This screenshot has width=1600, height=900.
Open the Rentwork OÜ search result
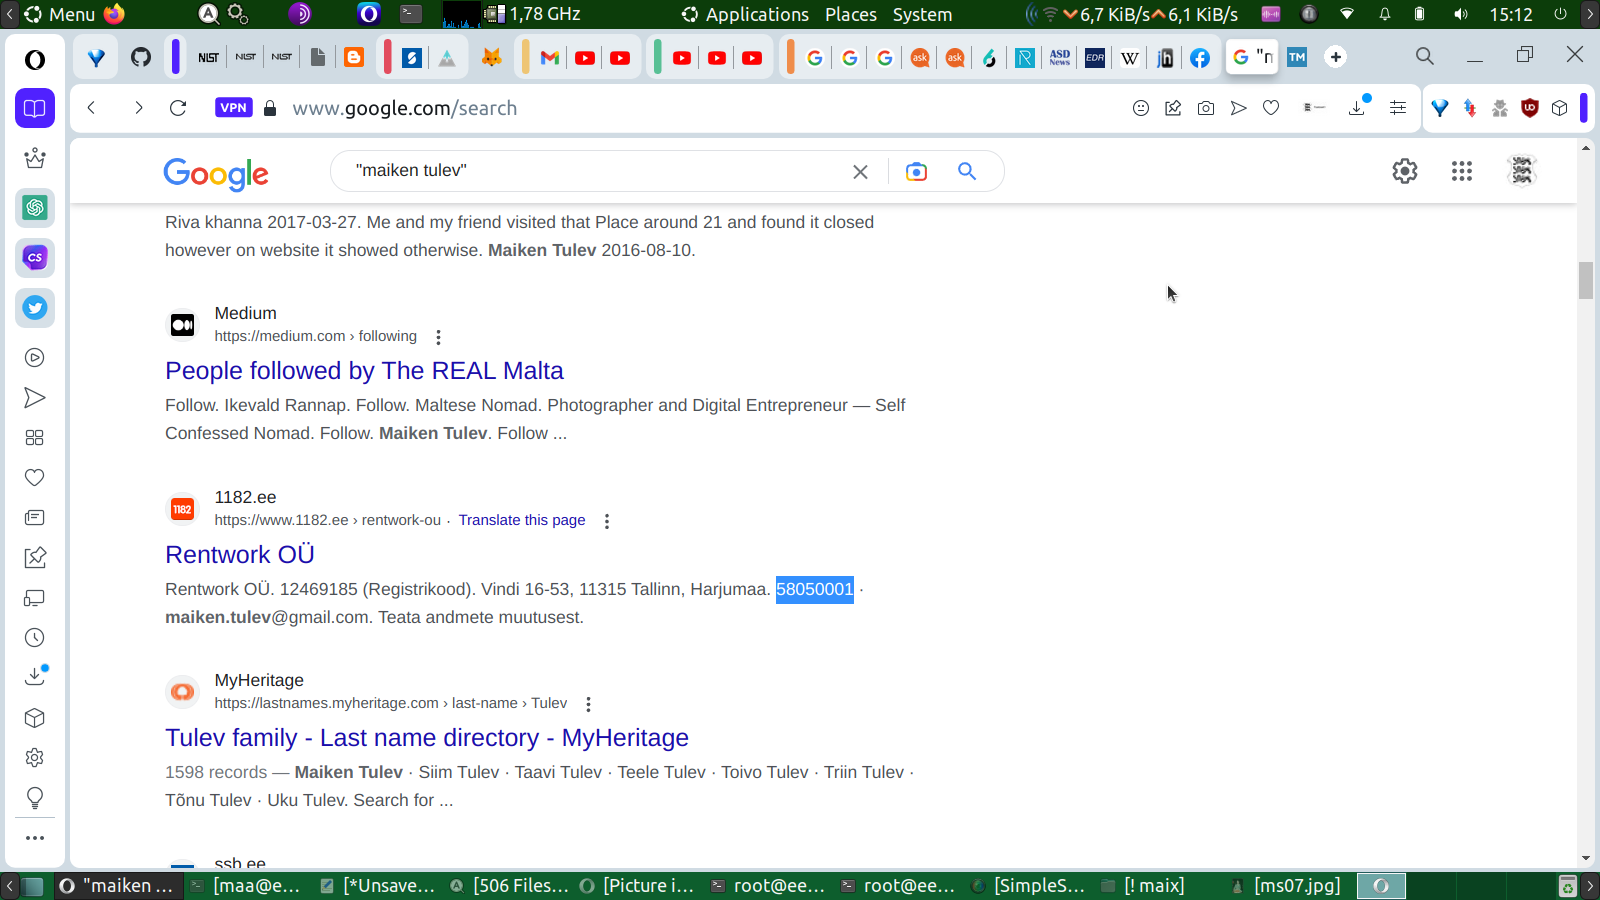(240, 555)
